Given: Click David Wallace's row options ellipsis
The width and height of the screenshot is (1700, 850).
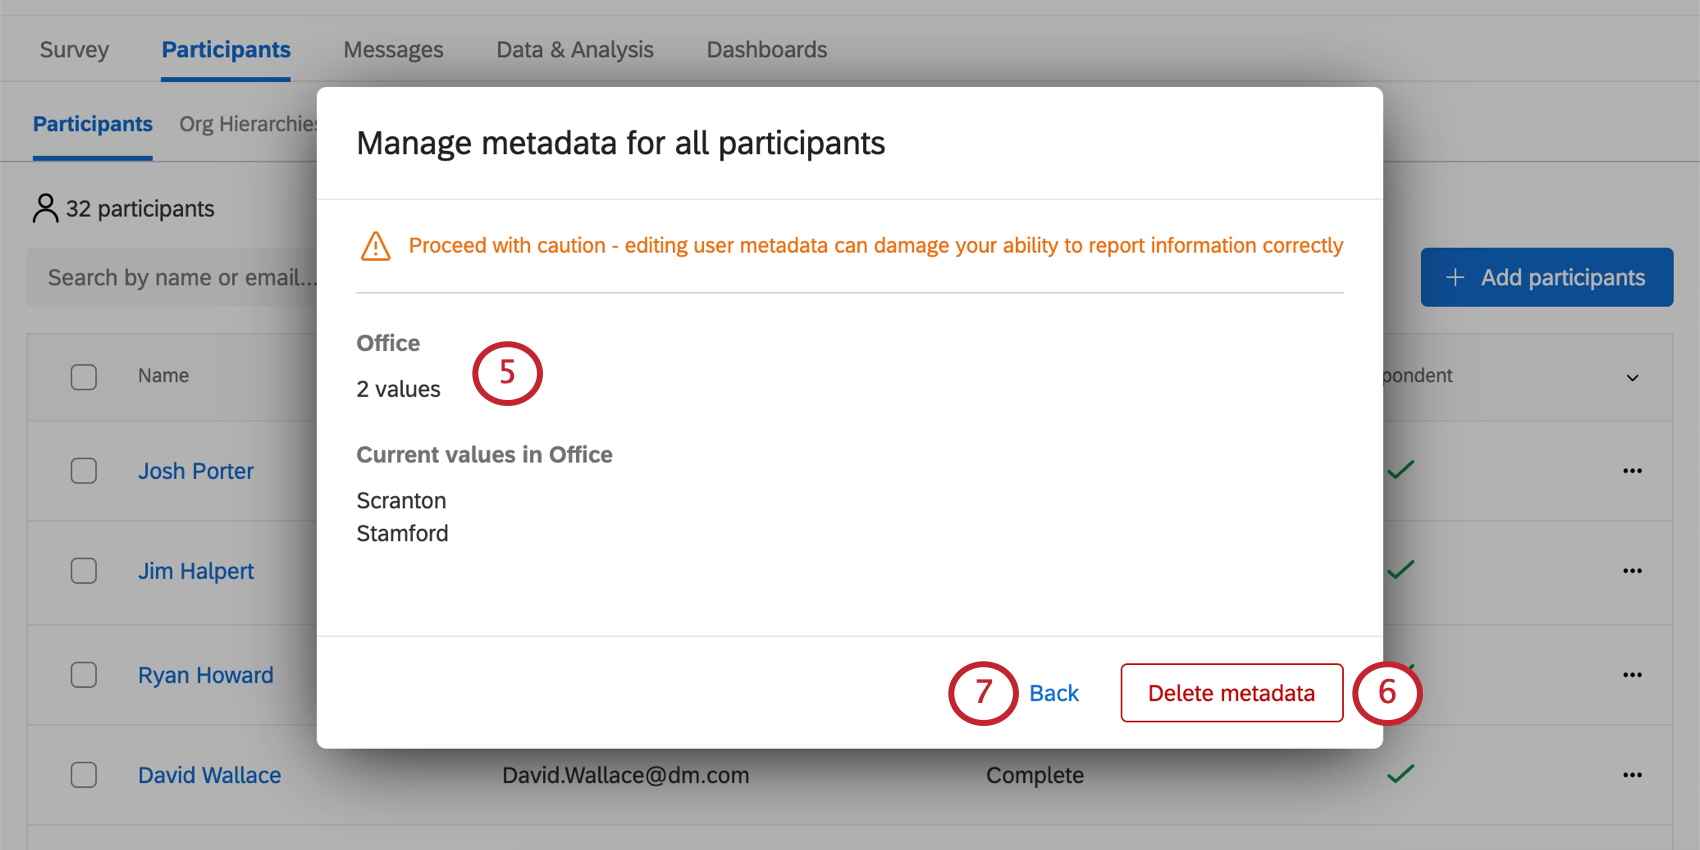Looking at the screenshot, I should click(1632, 775).
